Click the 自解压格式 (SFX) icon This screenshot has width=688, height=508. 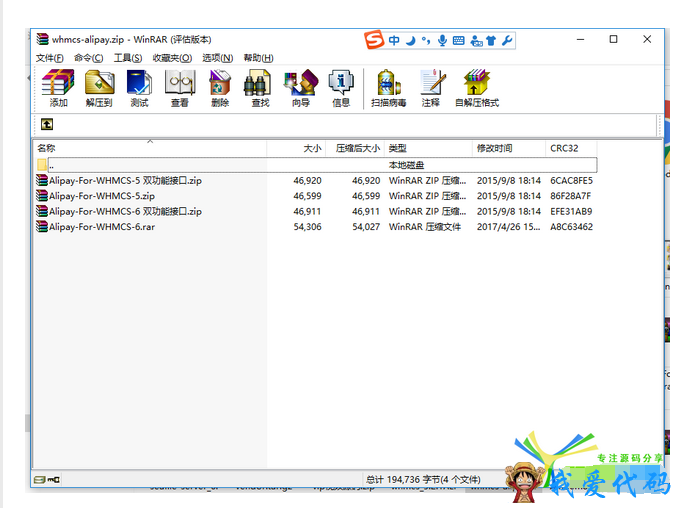click(x=477, y=88)
